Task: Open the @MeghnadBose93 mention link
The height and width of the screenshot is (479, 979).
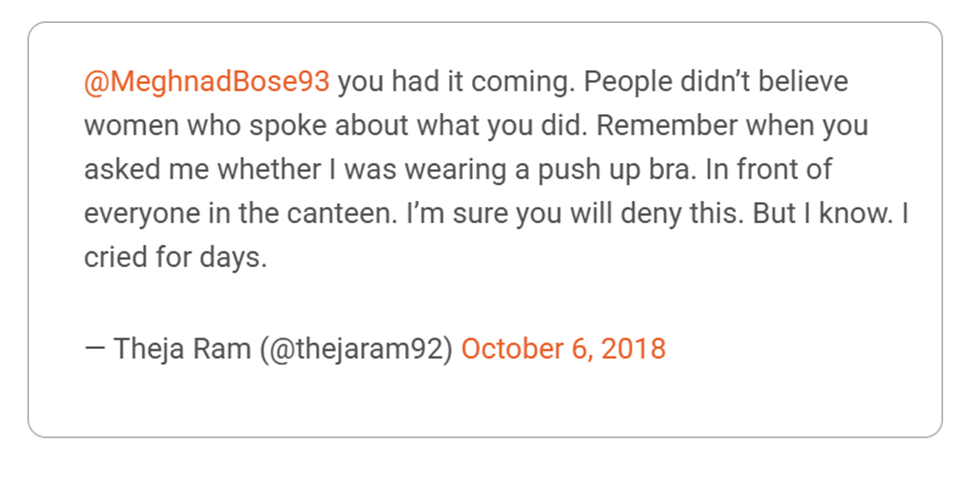Action: click(x=206, y=82)
